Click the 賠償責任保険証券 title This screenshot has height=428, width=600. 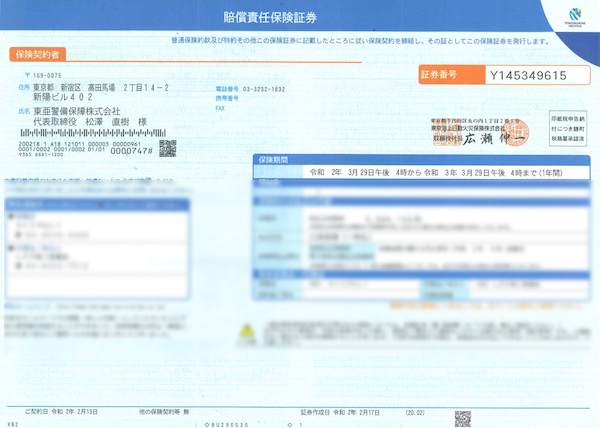(x=270, y=17)
